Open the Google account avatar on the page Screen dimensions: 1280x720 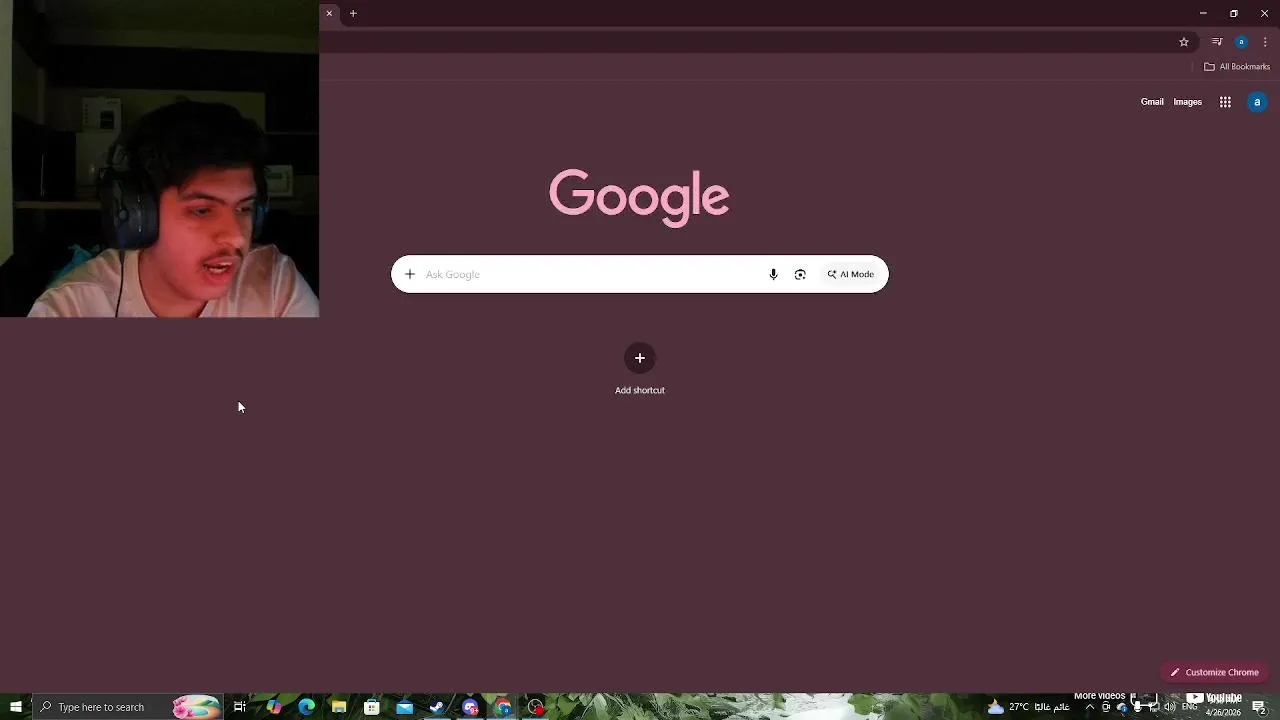(1257, 102)
